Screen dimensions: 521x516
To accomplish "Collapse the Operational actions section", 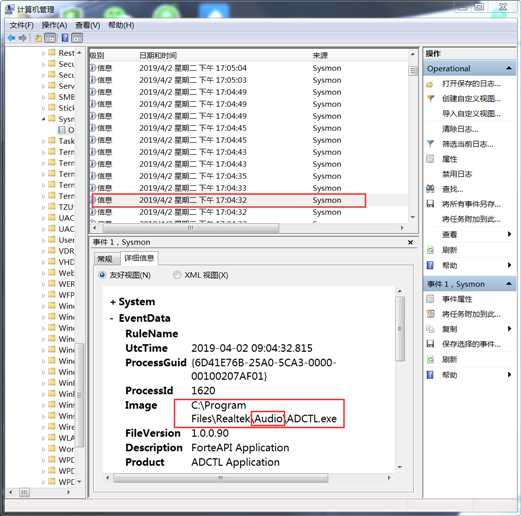I will (x=509, y=68).
